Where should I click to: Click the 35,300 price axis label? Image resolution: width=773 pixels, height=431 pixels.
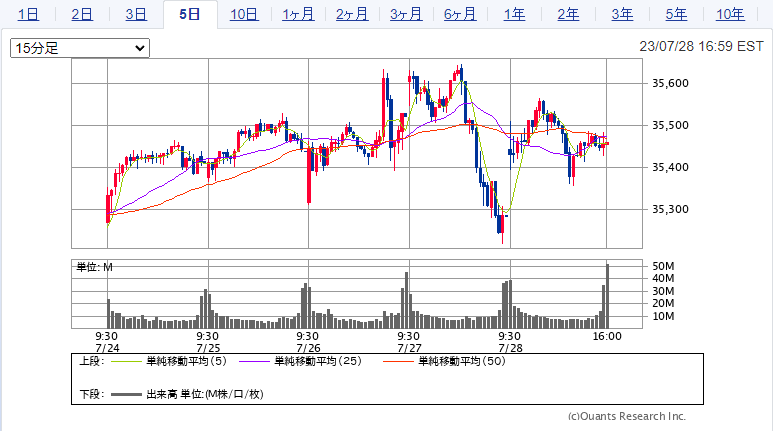670,209
